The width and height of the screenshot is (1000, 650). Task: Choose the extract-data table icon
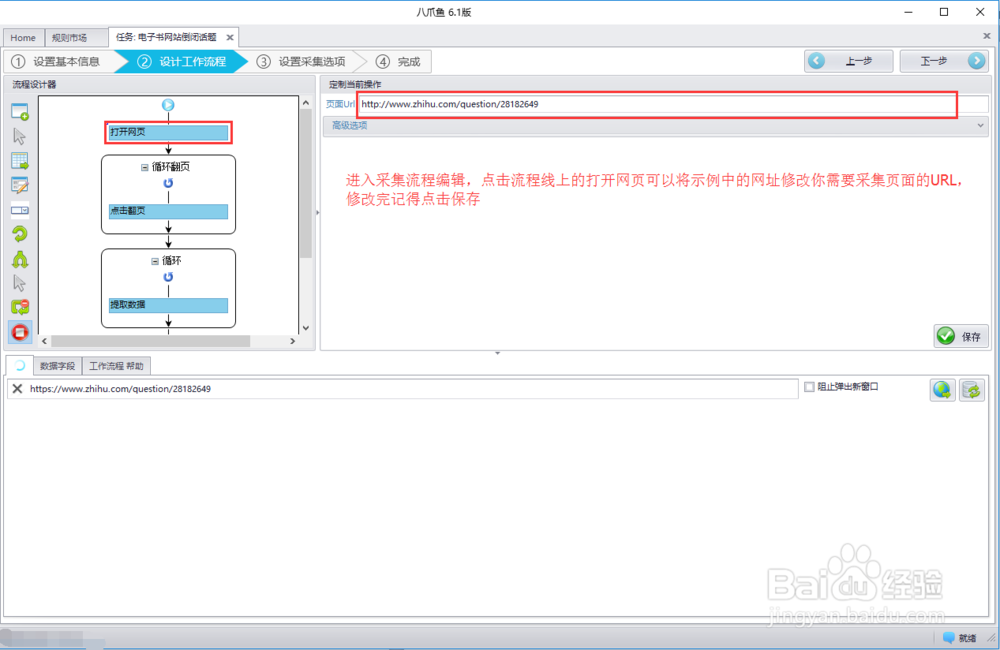tap(20, 161)
